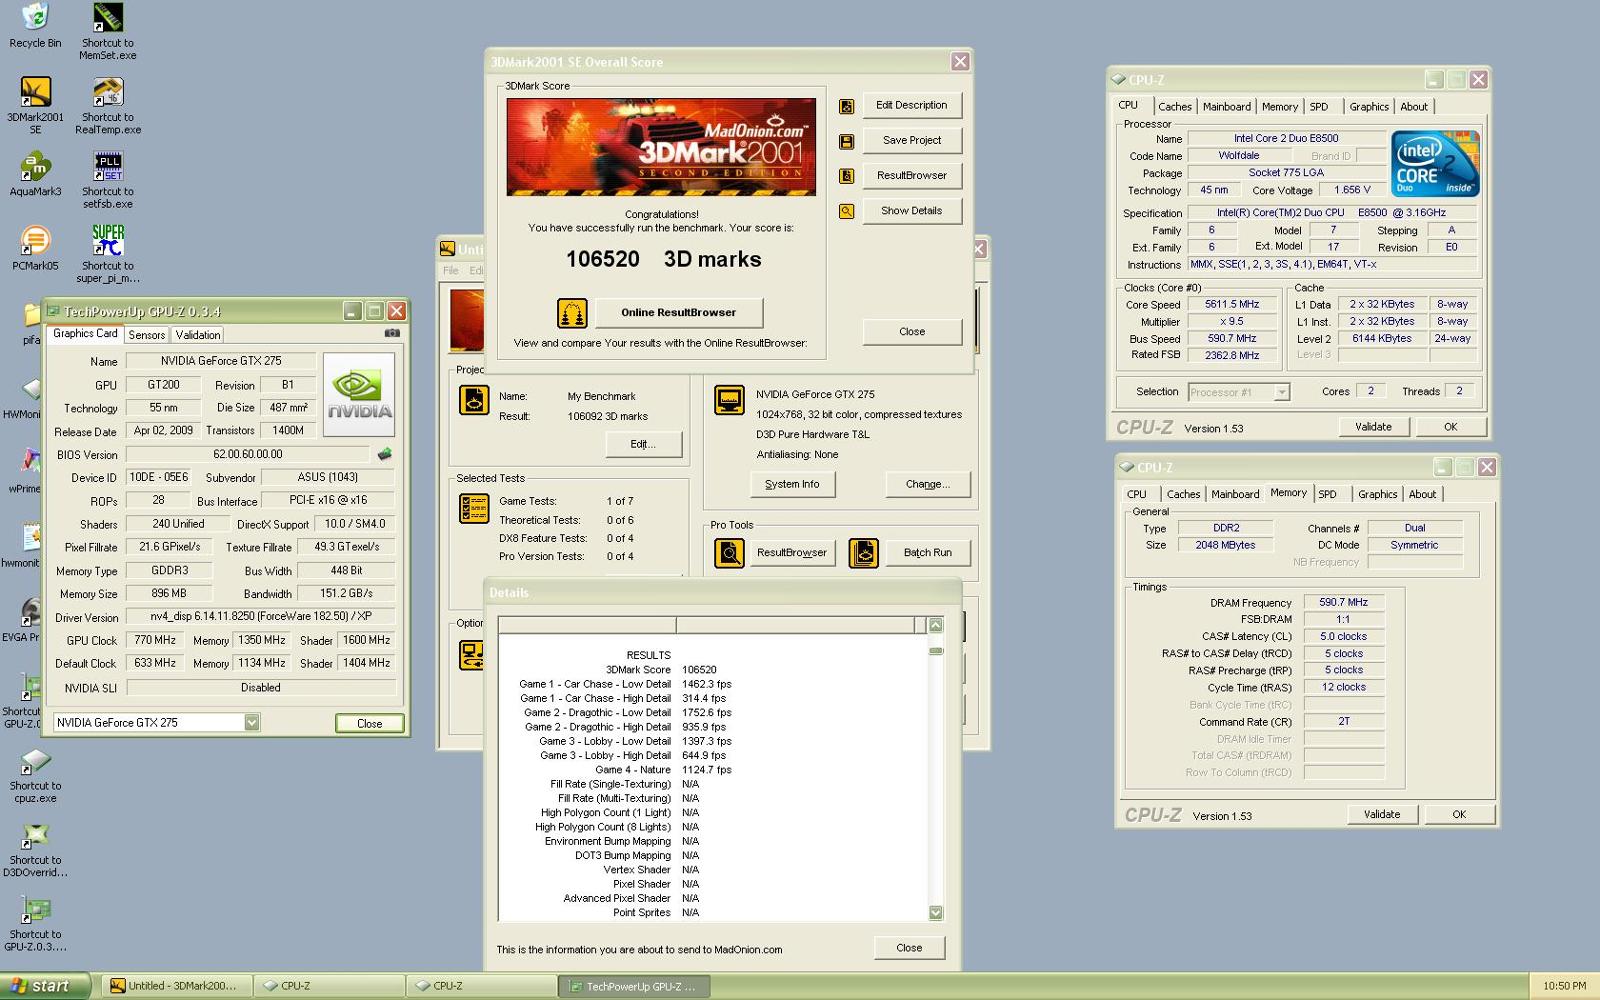1600x1000 pixels.
Task: Open the setfsb.exe shortcut icon
Action: pos(108,166)
